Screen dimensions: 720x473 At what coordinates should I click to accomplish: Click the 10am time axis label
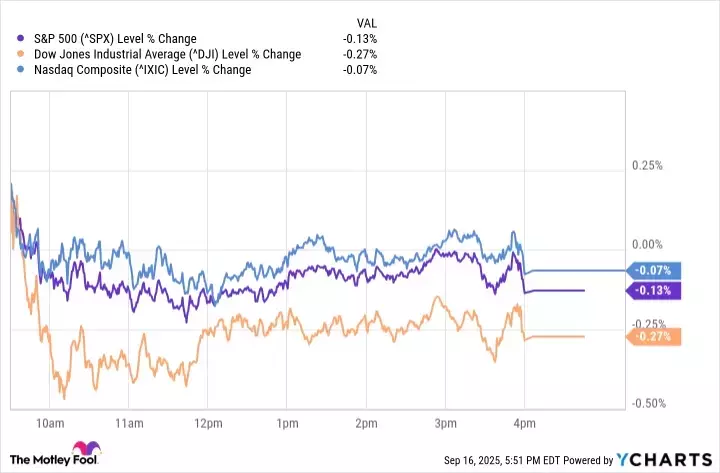tap(50, 422)
